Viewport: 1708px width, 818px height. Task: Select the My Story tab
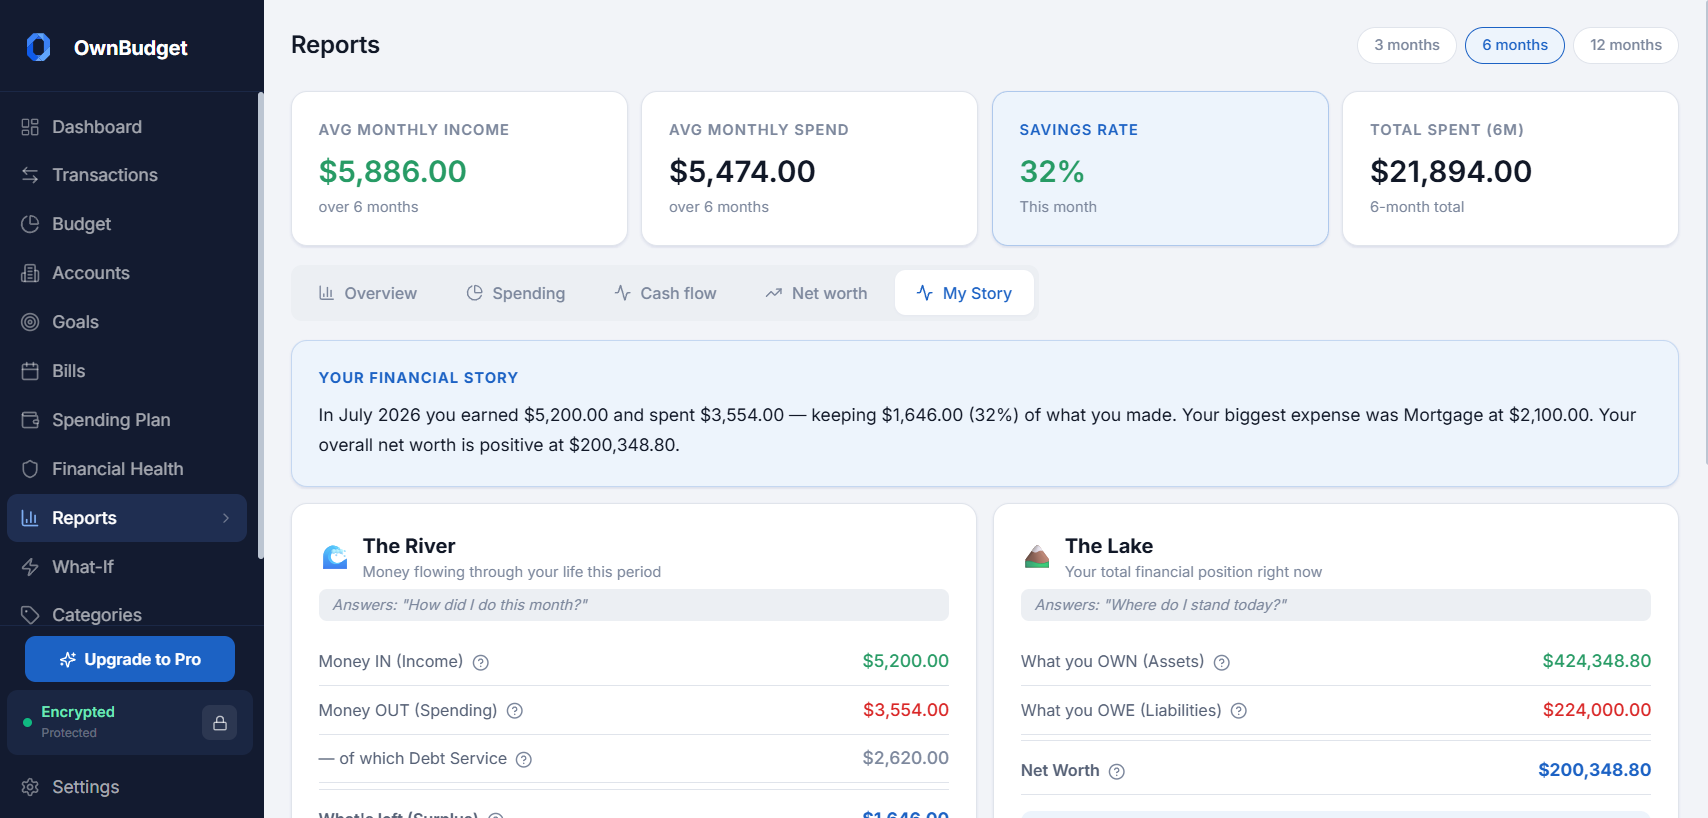(964, 293)
